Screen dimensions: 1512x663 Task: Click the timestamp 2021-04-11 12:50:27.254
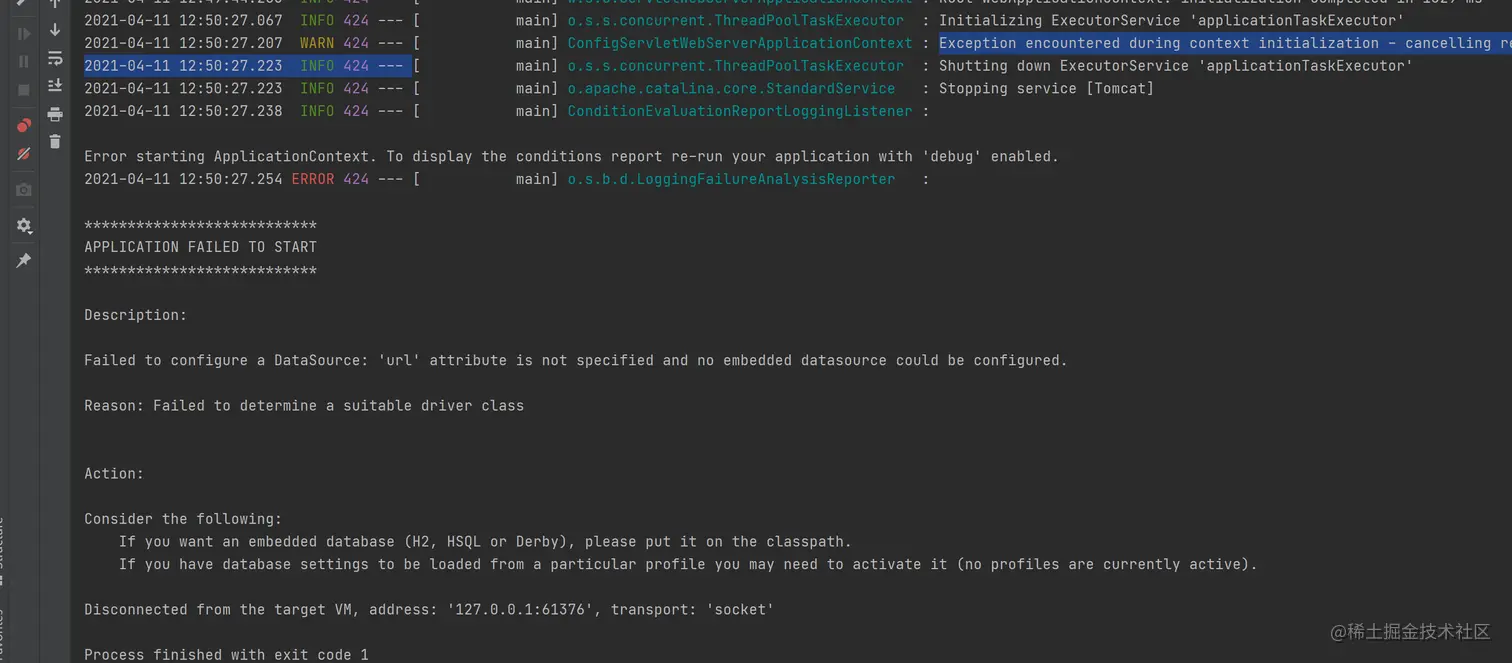pyautogui.click(x=183, y=179)
